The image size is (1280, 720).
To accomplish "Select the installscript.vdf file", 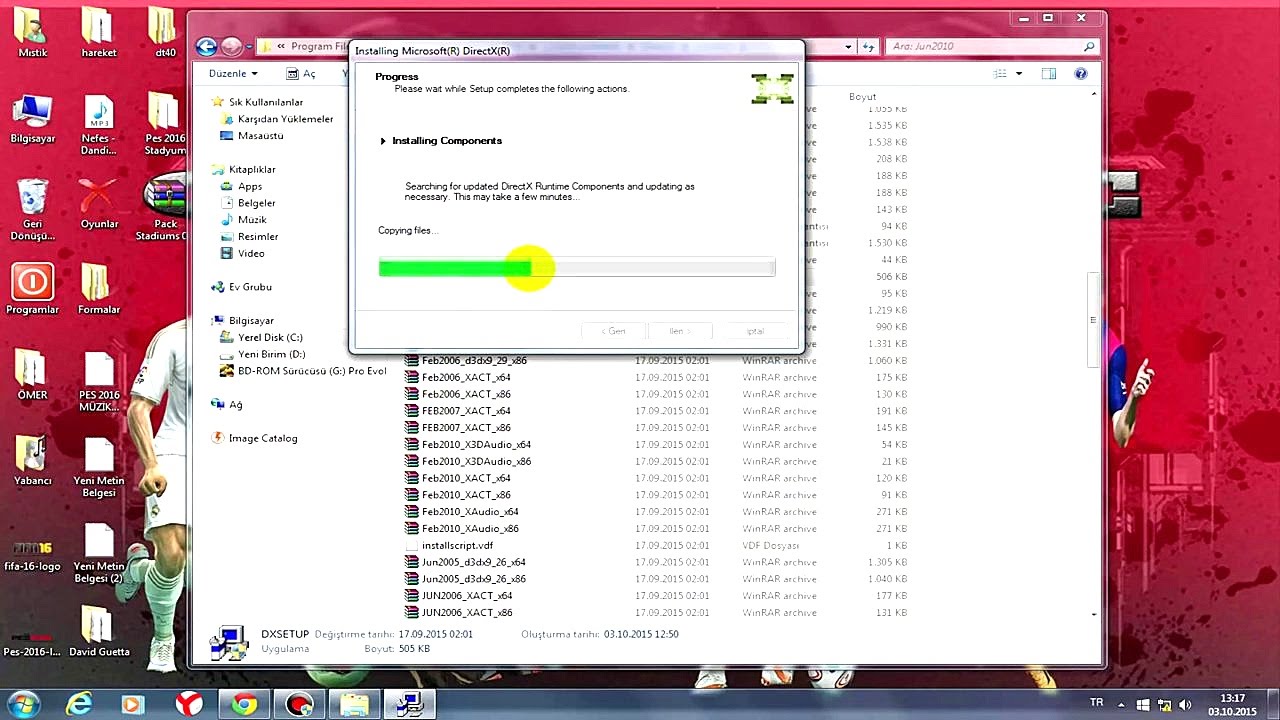I will tap(457, 546).
